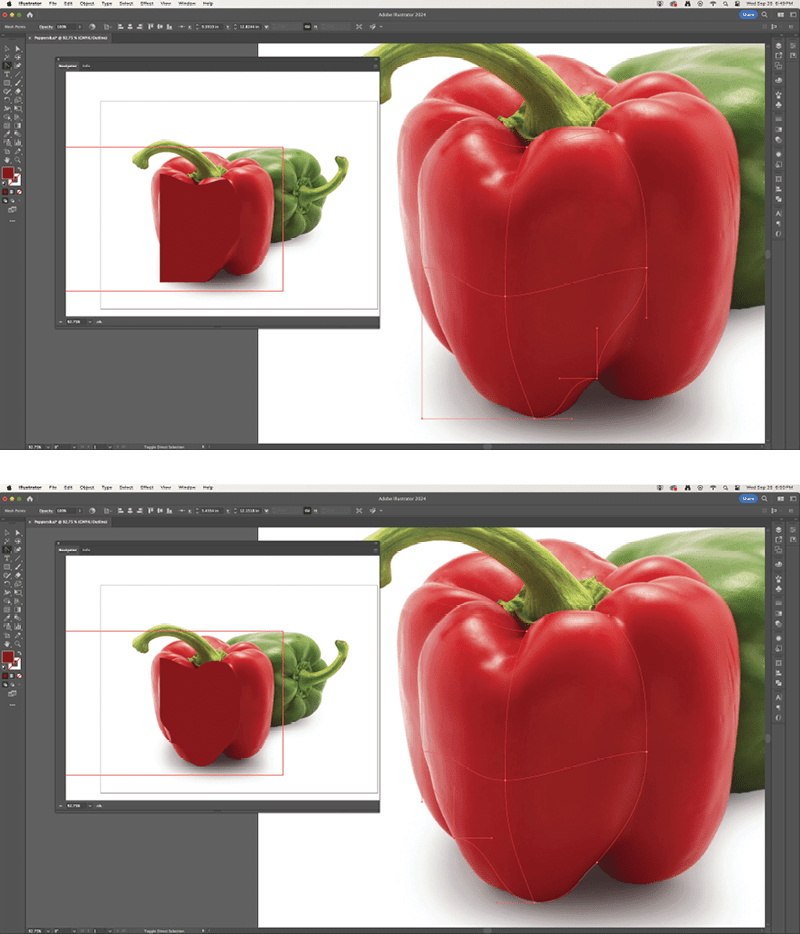Click the Isolate Selected Object icon in the upper control bar
800x934 pixels.
click(x=359, y=27)
